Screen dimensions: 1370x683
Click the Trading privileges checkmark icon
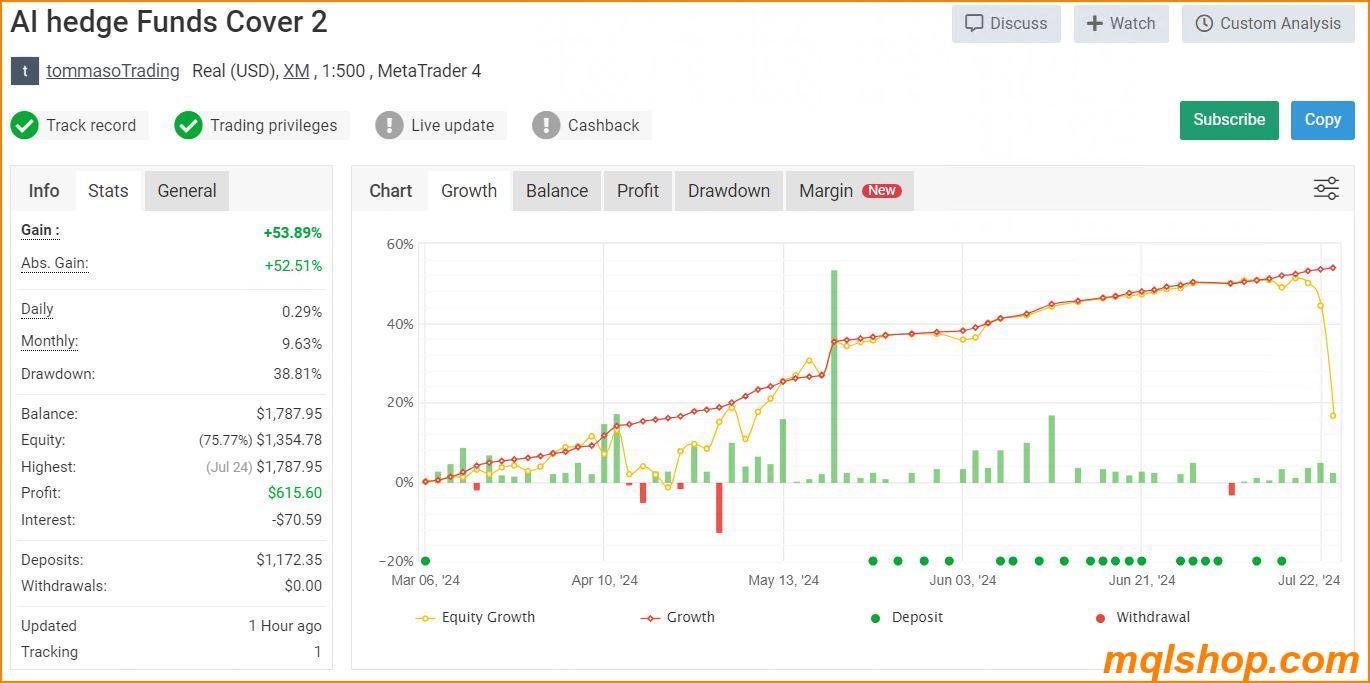pyautogui.click(x=188, y=125)
